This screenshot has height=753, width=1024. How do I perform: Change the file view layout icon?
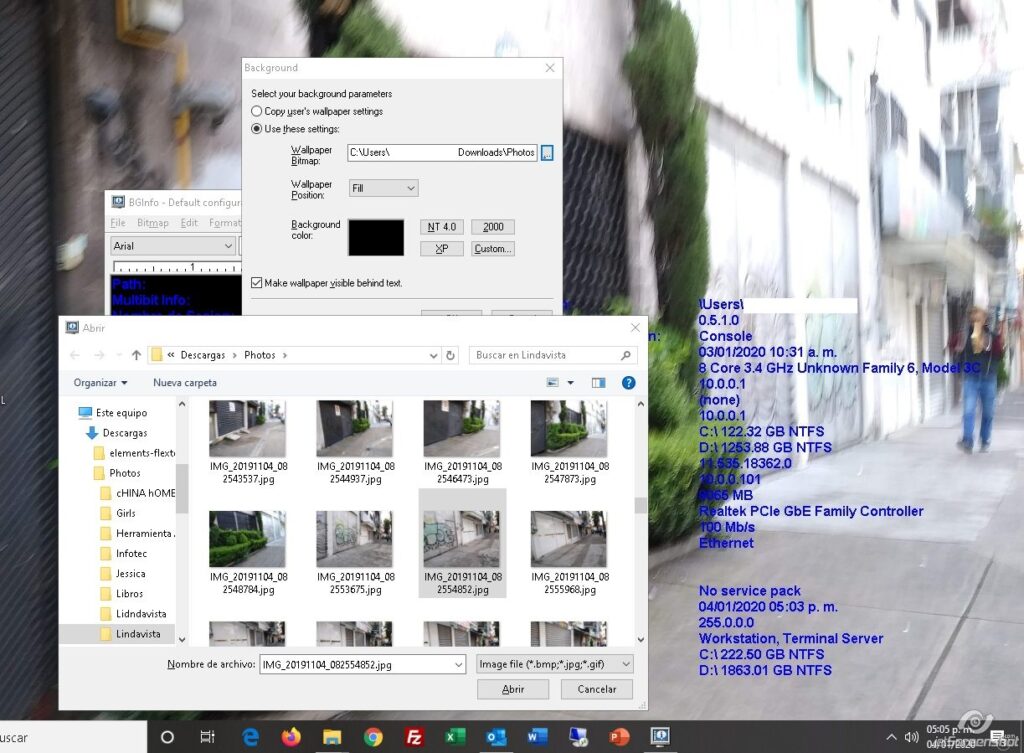click(552, 383)
